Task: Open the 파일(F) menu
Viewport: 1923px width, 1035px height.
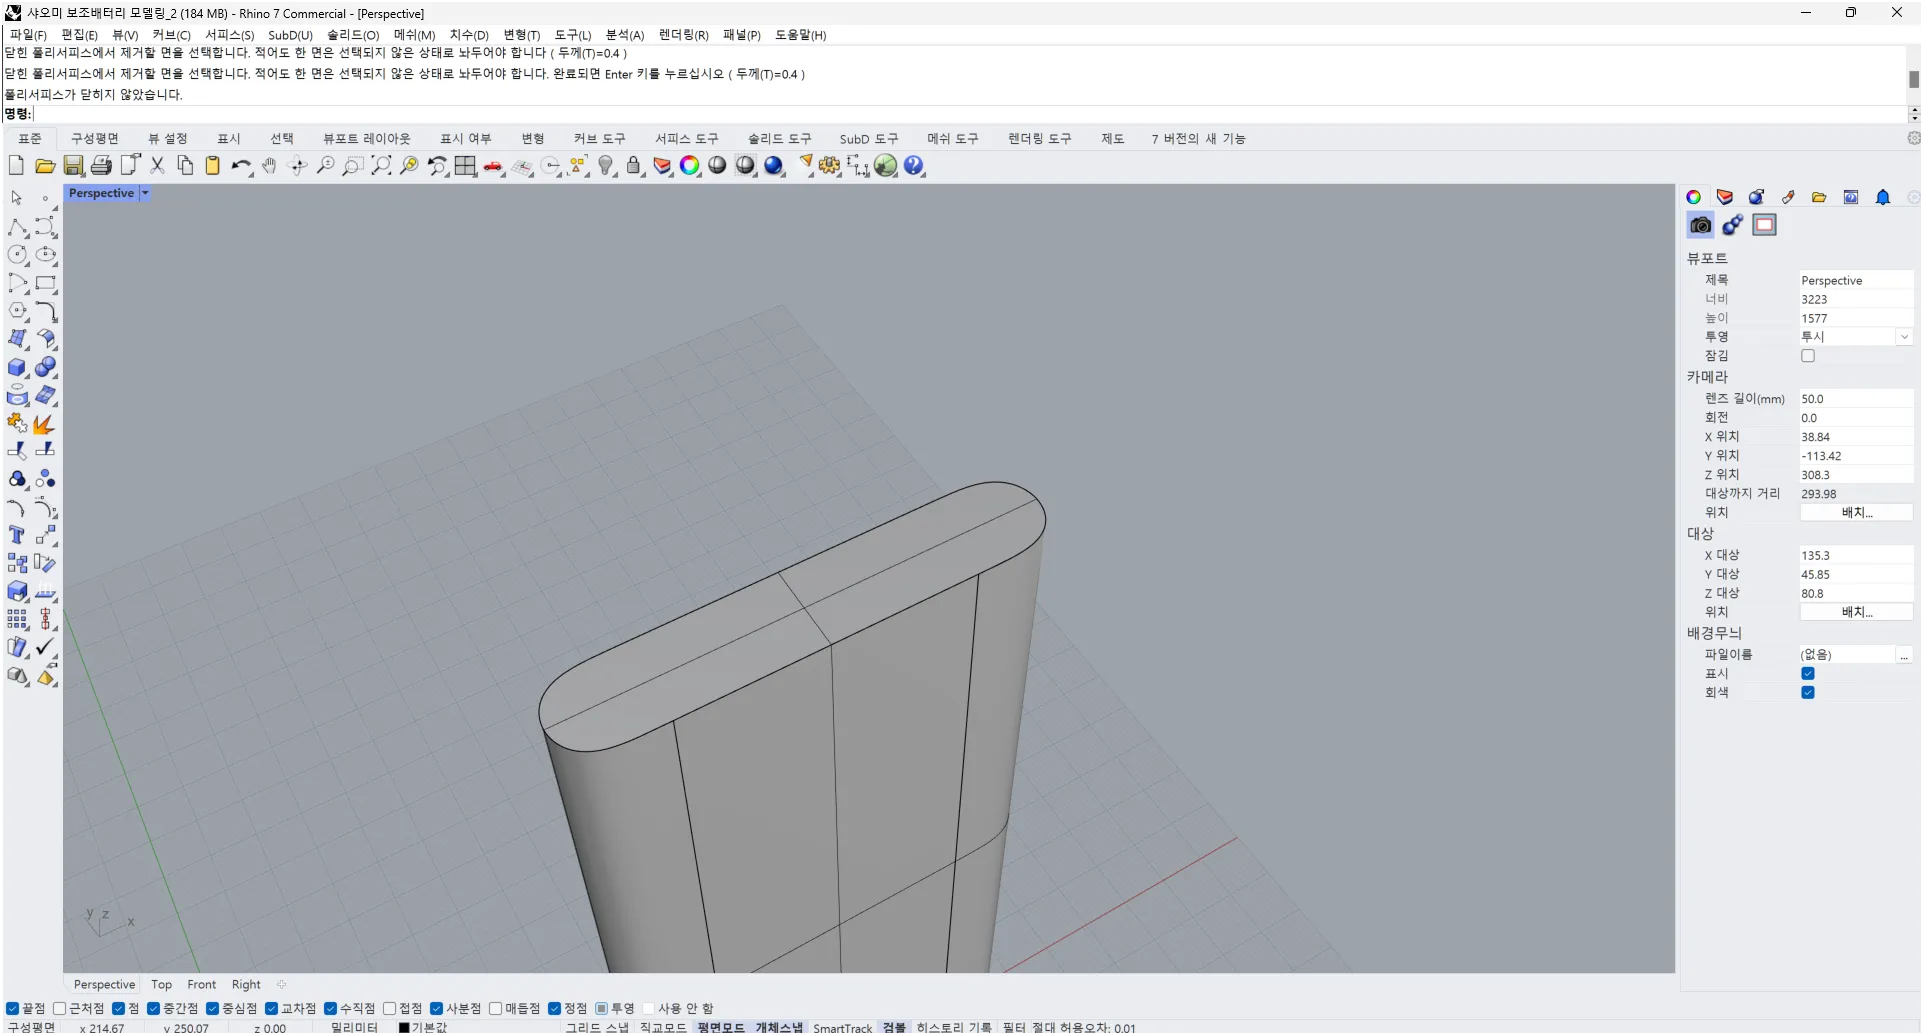Action: [x=28, y=35]
